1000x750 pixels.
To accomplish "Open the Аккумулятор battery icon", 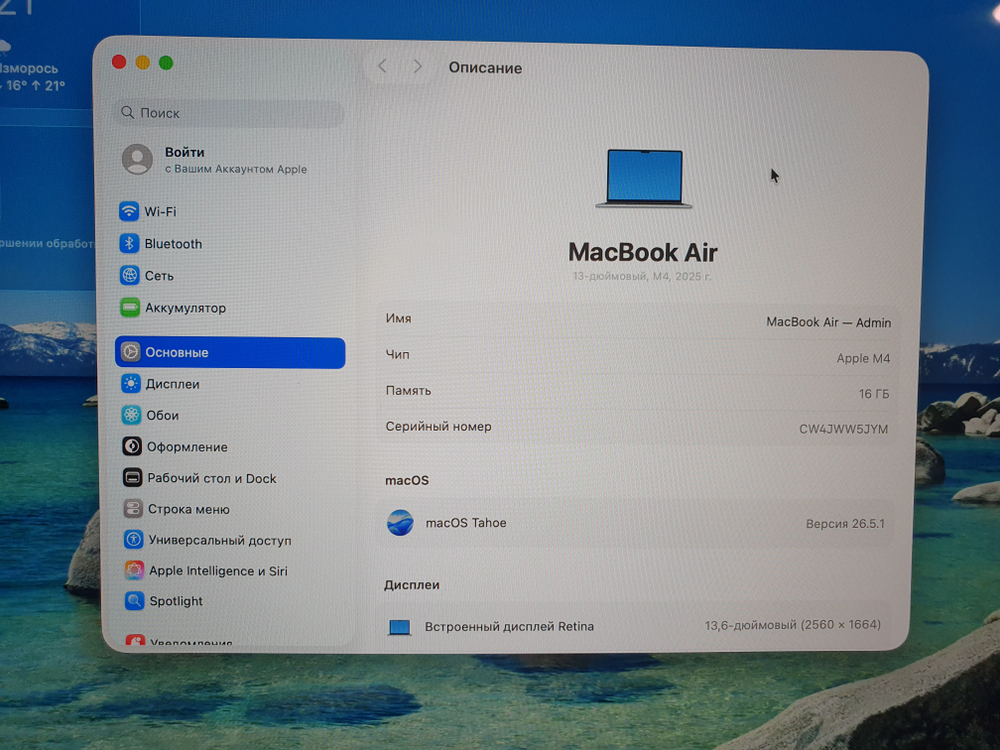I will click(130, 307).
